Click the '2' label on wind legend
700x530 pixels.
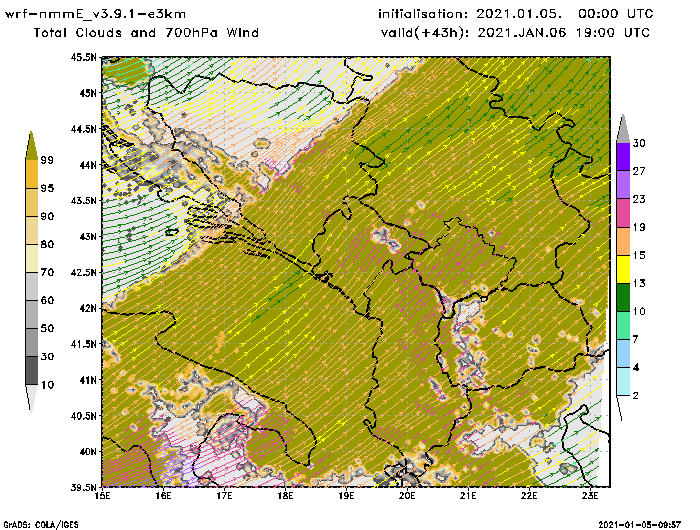click(x=636, y=396)
